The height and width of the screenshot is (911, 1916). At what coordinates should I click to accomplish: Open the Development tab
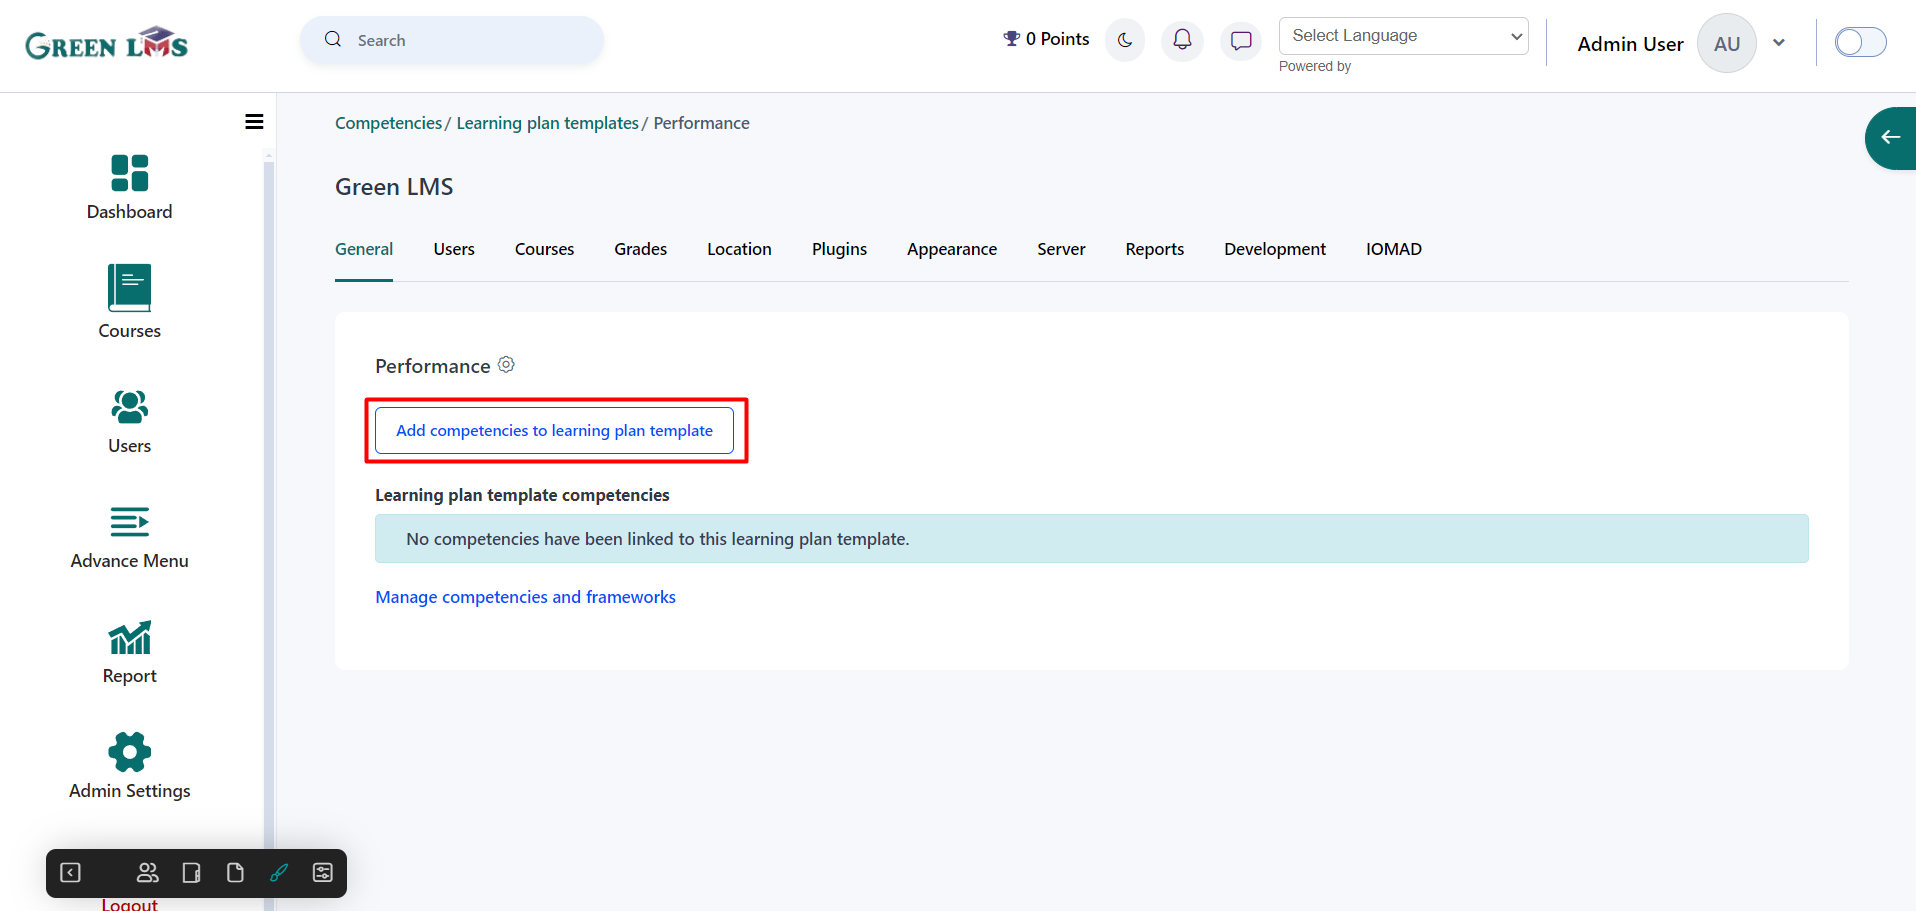pyautogui.click(x=1275, y=249)
